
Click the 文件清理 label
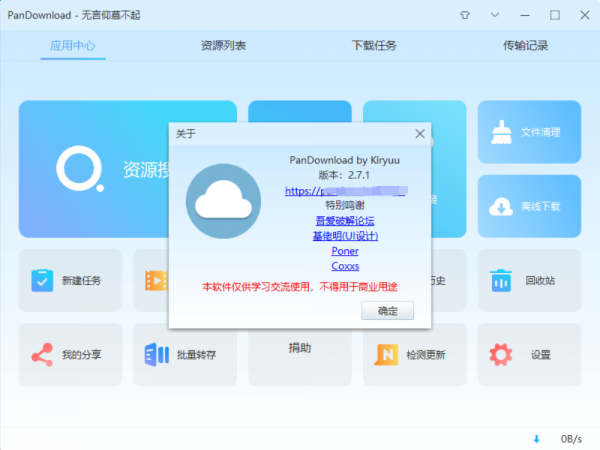(x=540, y=132)
